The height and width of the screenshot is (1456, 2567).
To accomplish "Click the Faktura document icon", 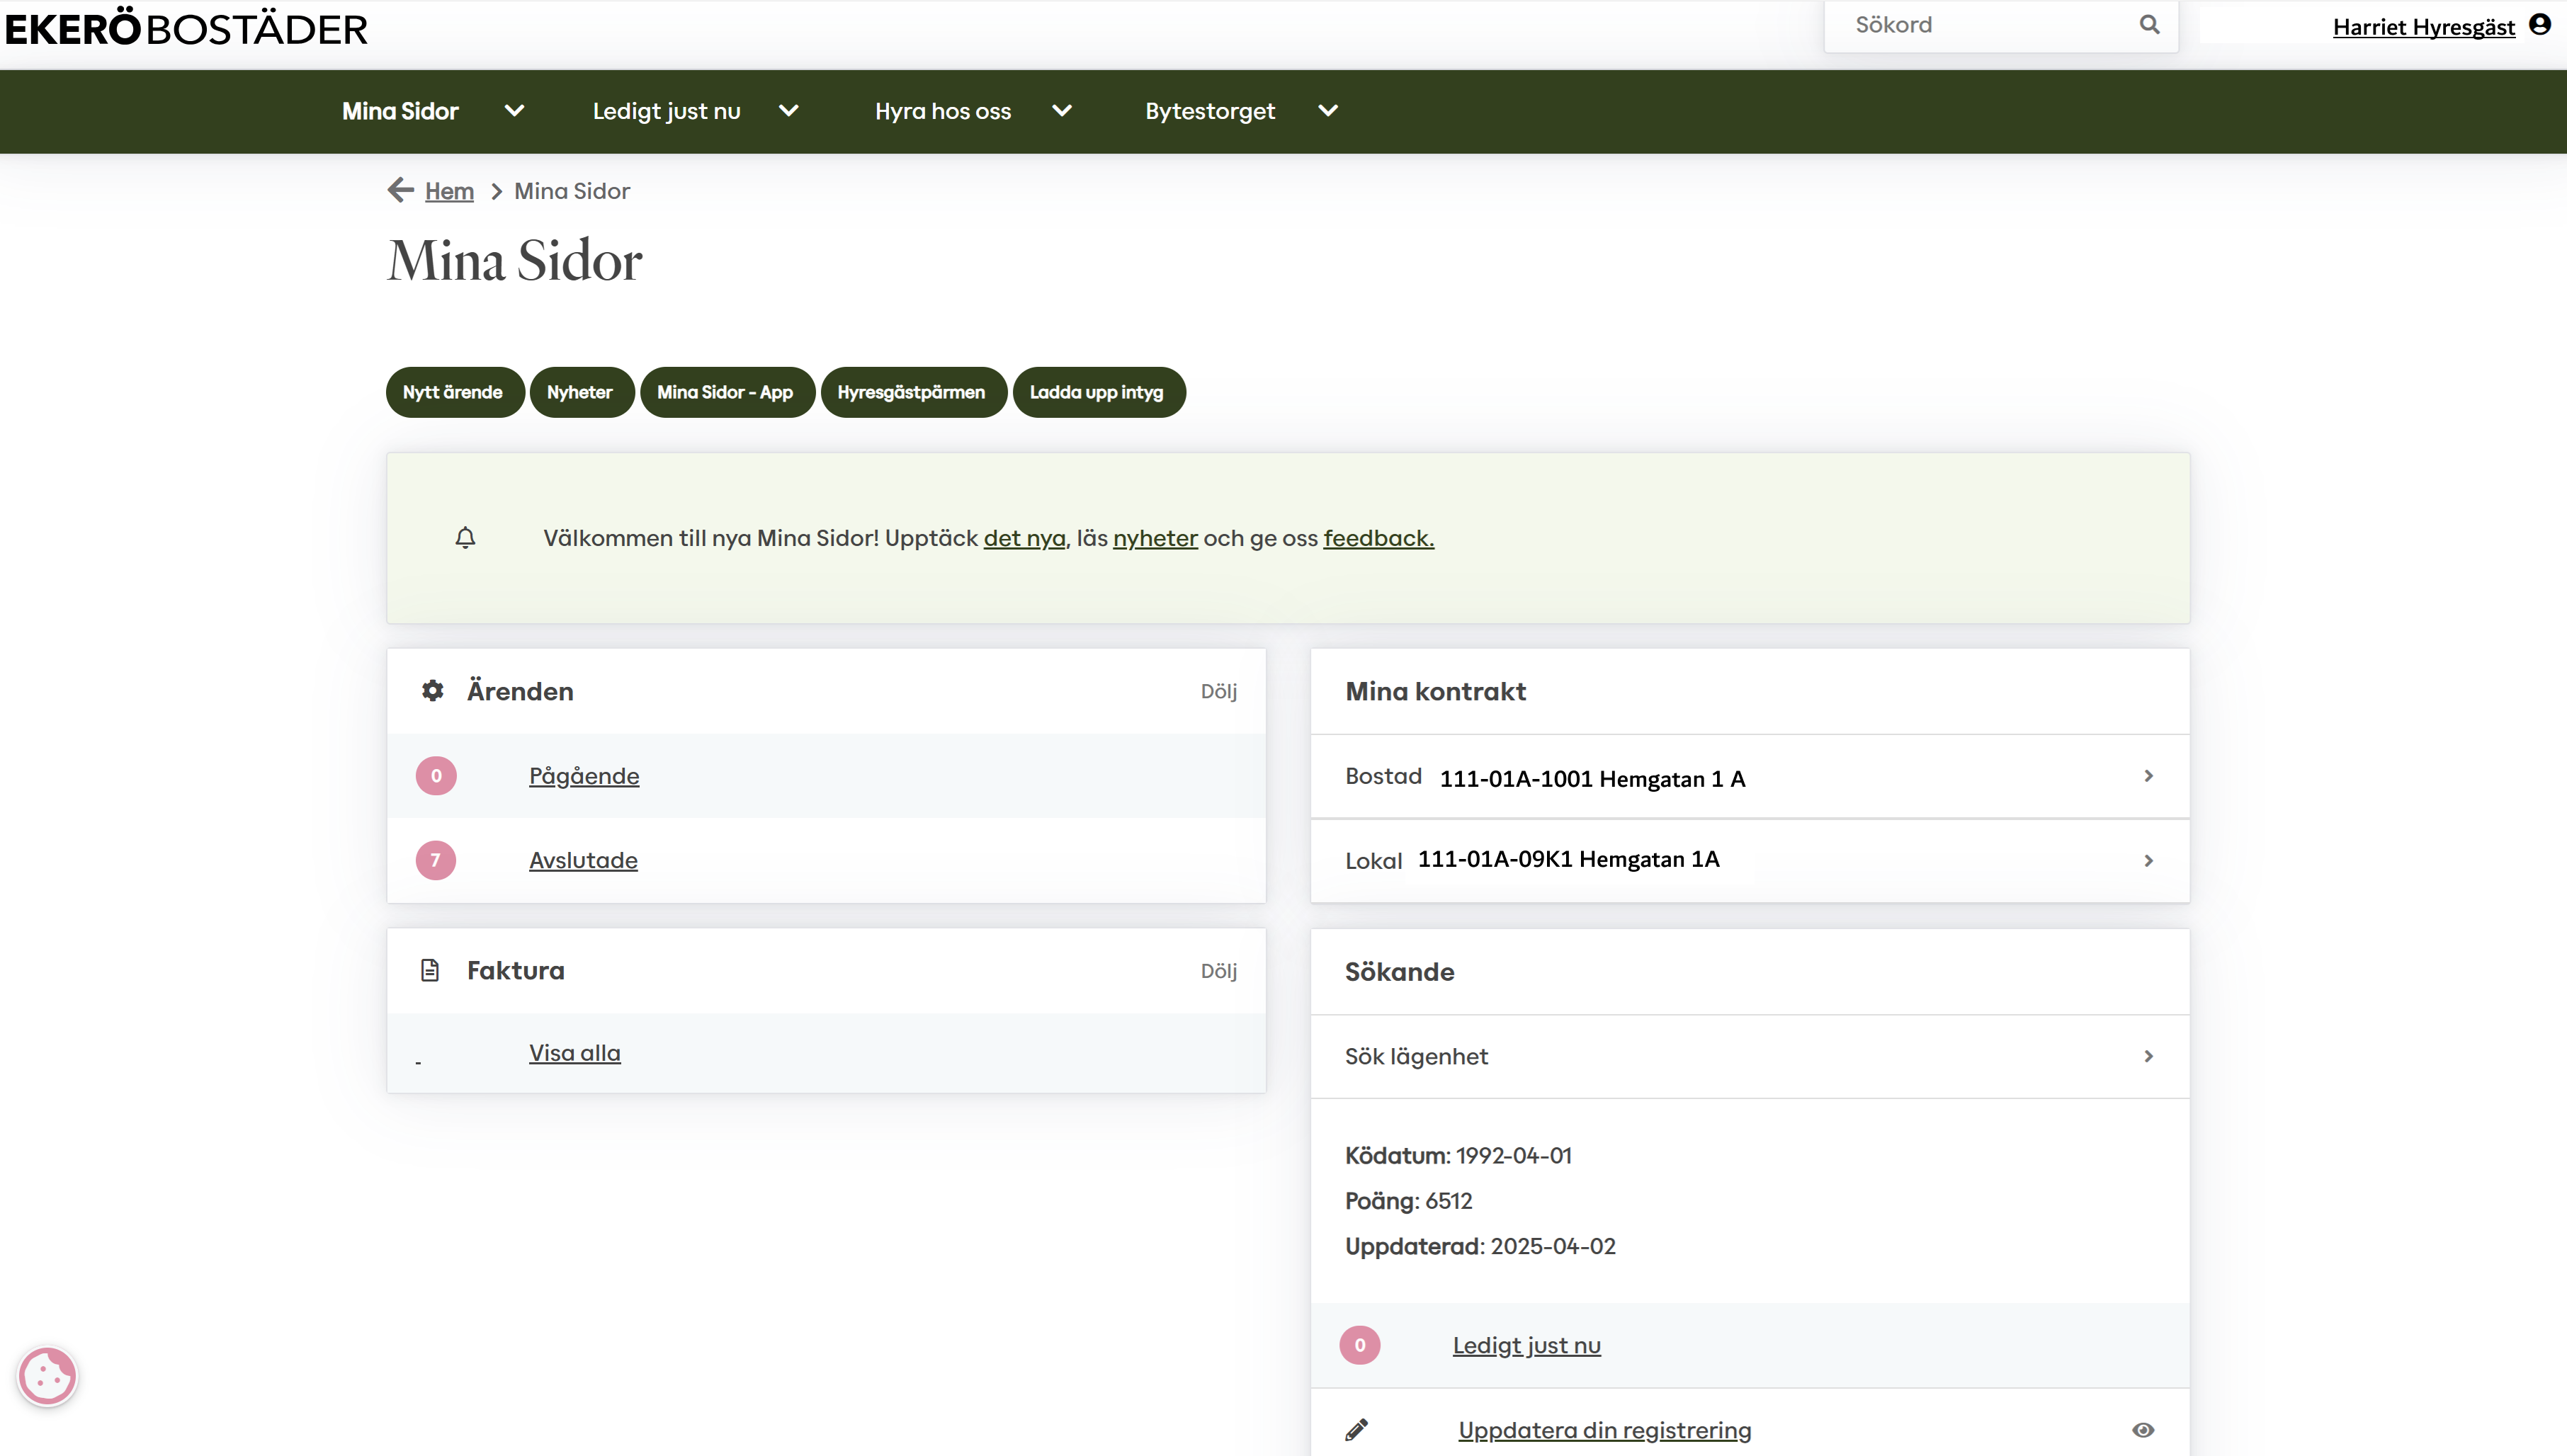I will coord(430,970).
